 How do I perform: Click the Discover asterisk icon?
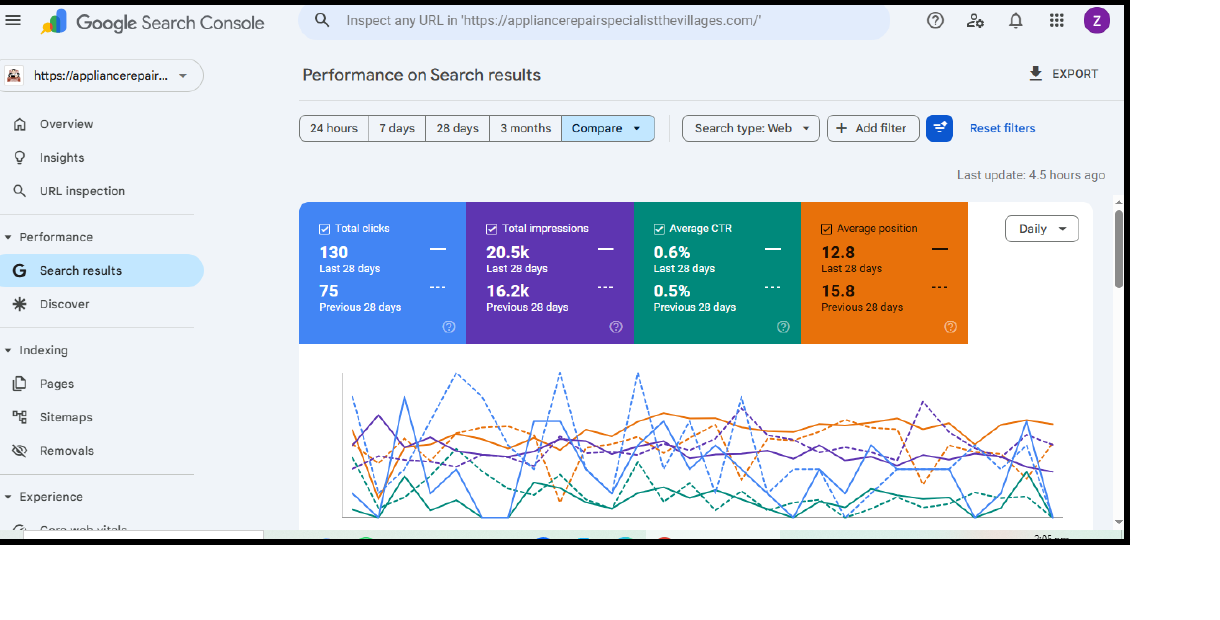pyautogui.click(x=19, y=304)
